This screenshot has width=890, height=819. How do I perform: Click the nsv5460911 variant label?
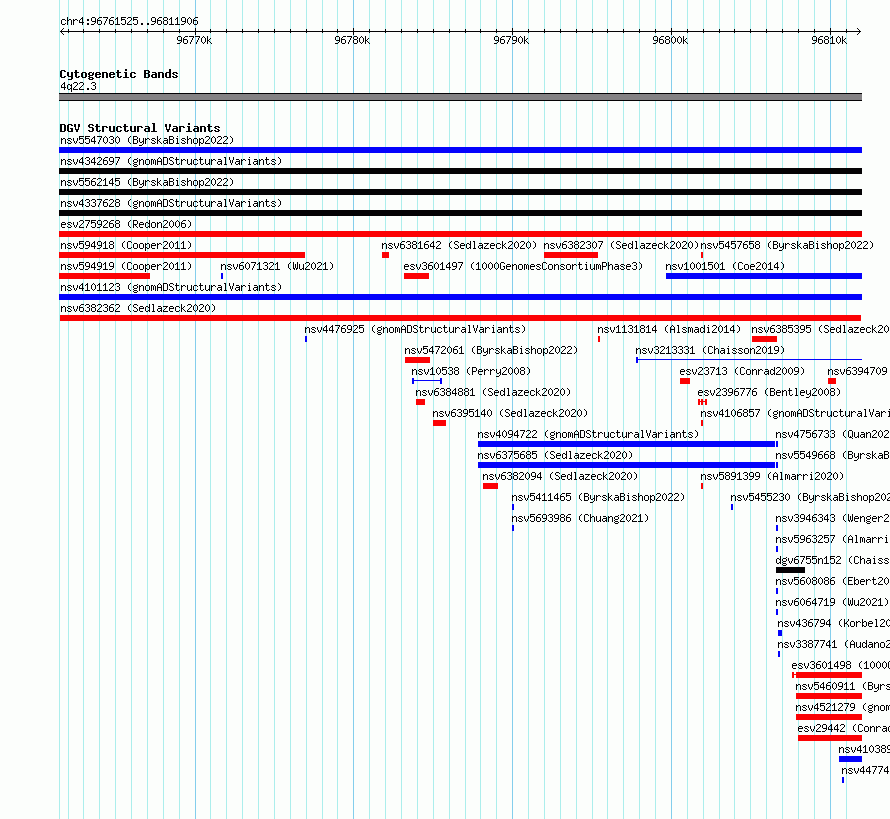pos(842,686)
